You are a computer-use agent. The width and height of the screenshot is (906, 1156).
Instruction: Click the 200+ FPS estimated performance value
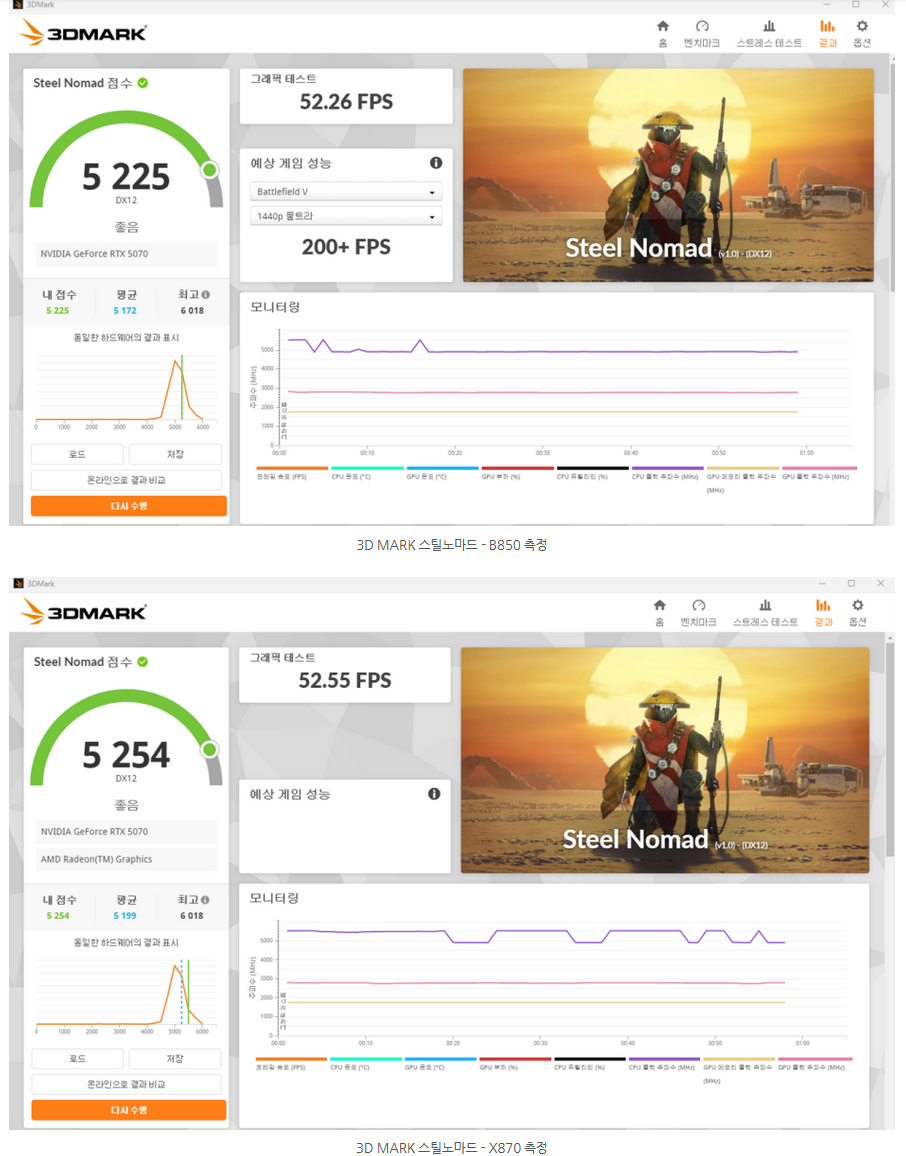point(346,247)
